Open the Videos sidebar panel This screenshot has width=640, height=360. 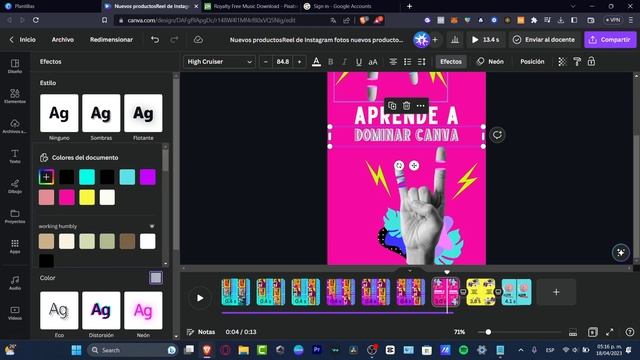pos(15,313)
